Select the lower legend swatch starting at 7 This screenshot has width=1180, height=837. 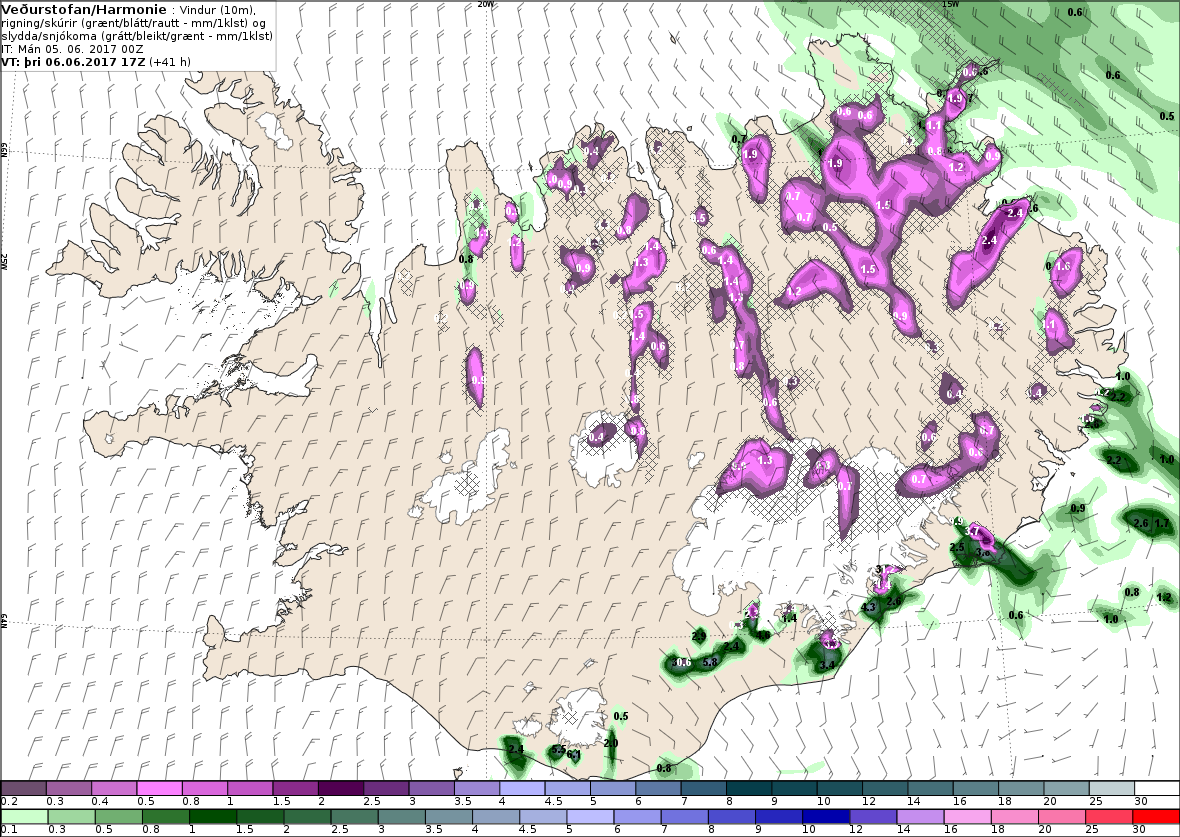pyautogui.click(x=684, y=817)
